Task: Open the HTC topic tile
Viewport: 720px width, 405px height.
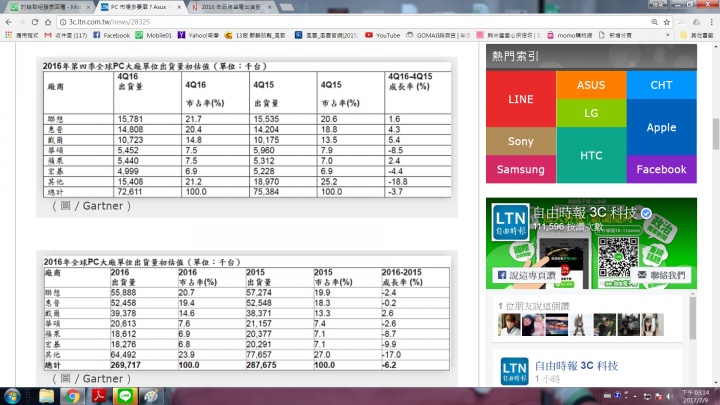Action: click(x=591, y=155)
